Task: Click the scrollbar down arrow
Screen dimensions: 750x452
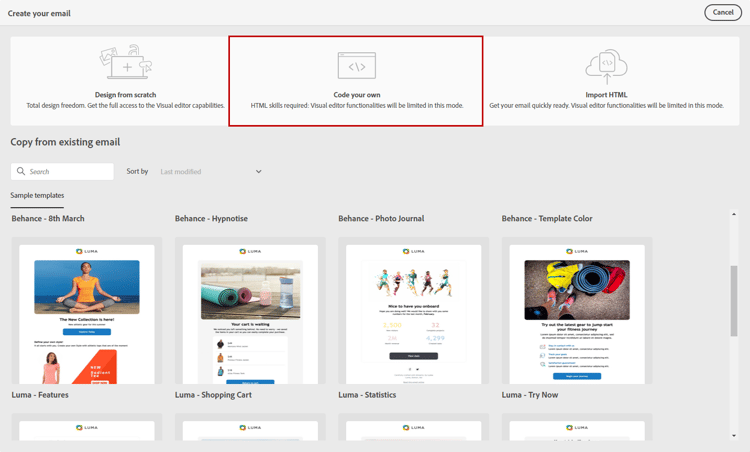Action: (x=734, y=436)
